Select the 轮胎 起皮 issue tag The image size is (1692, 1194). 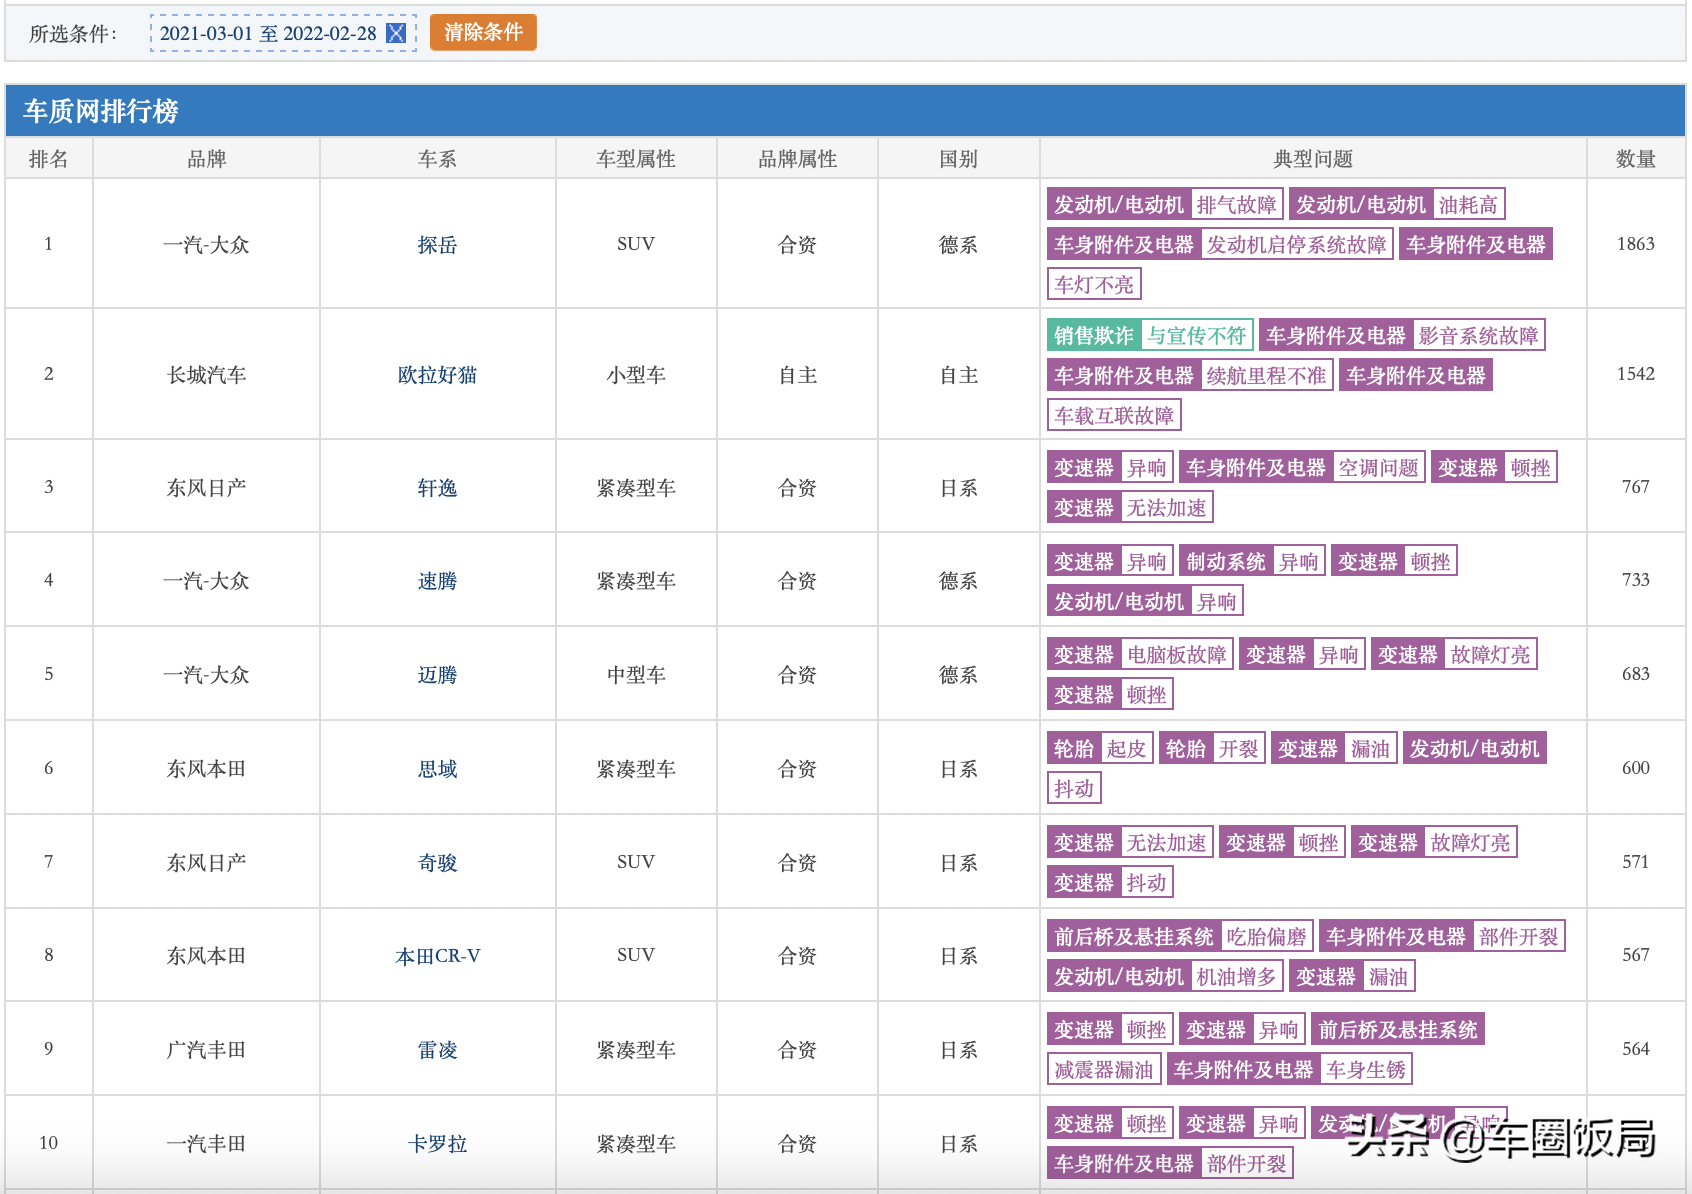pyautogui.click(x=1100, y=749)
